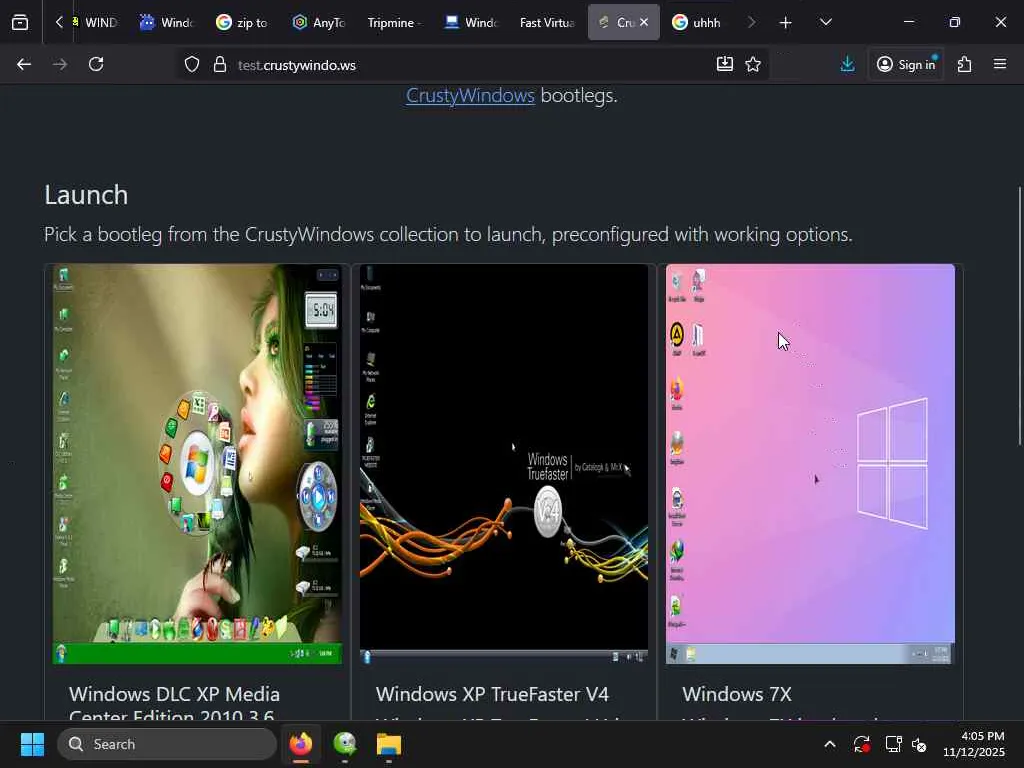Launch the Windows DLC XP Media Center thumbnail

pyautogui.click(x=197, y=464)
